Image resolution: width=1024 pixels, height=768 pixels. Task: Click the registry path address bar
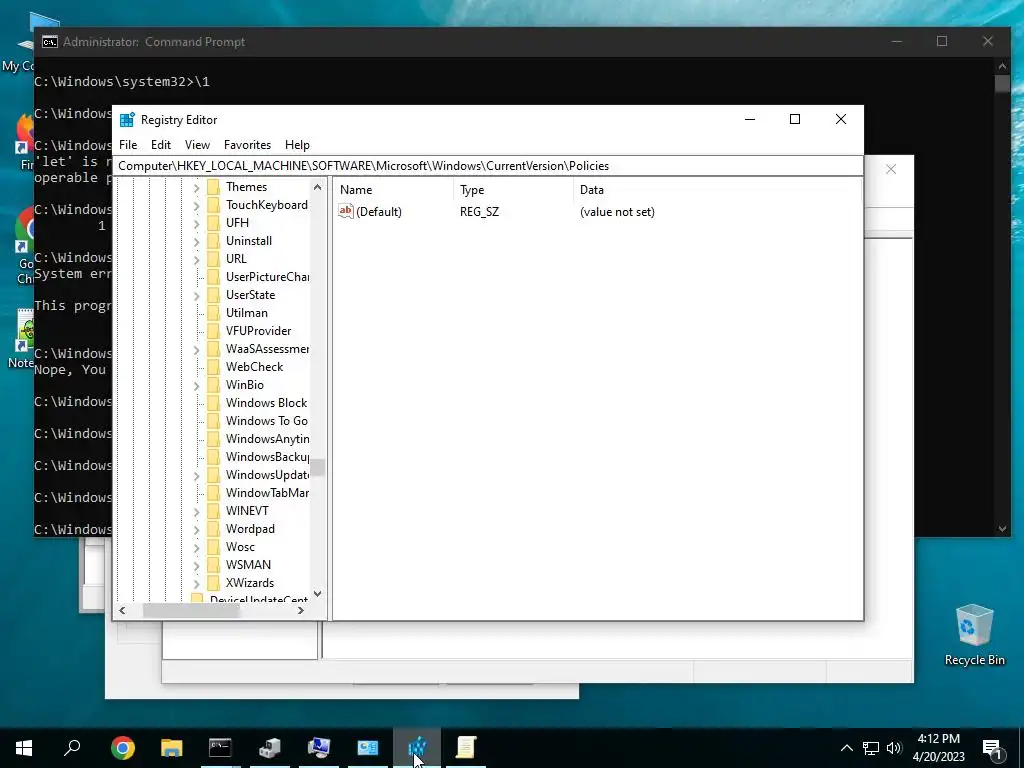488,166
